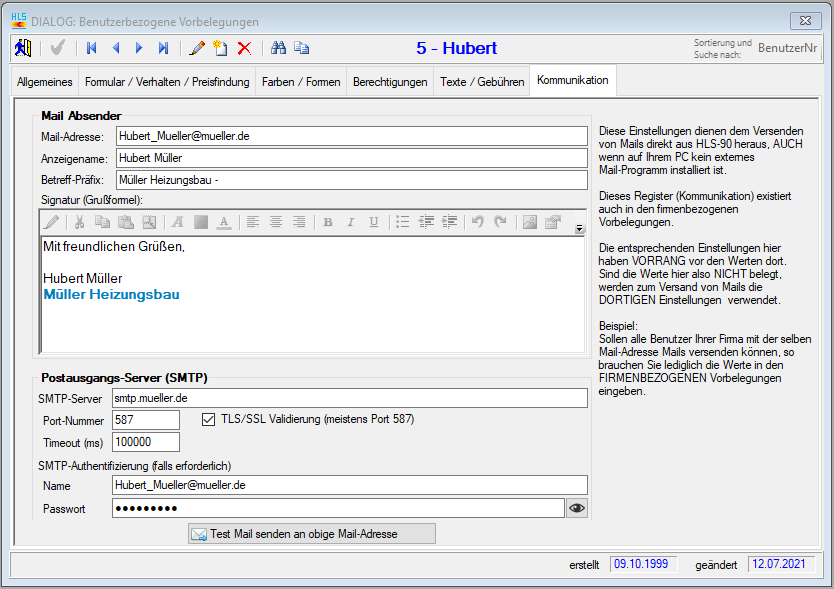Click the copy record icon

pos(302,48)
